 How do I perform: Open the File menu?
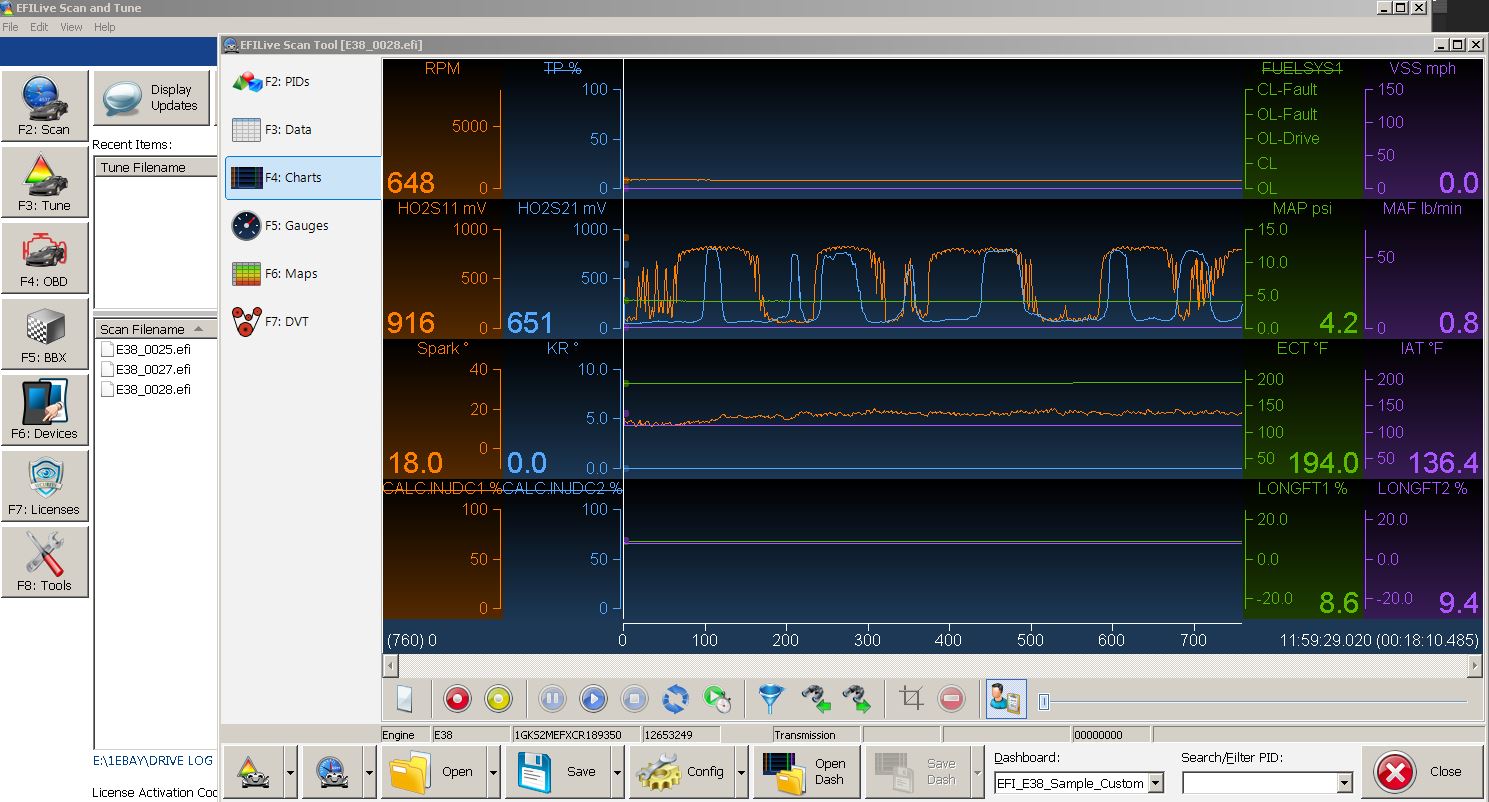(x=10, y=27)
